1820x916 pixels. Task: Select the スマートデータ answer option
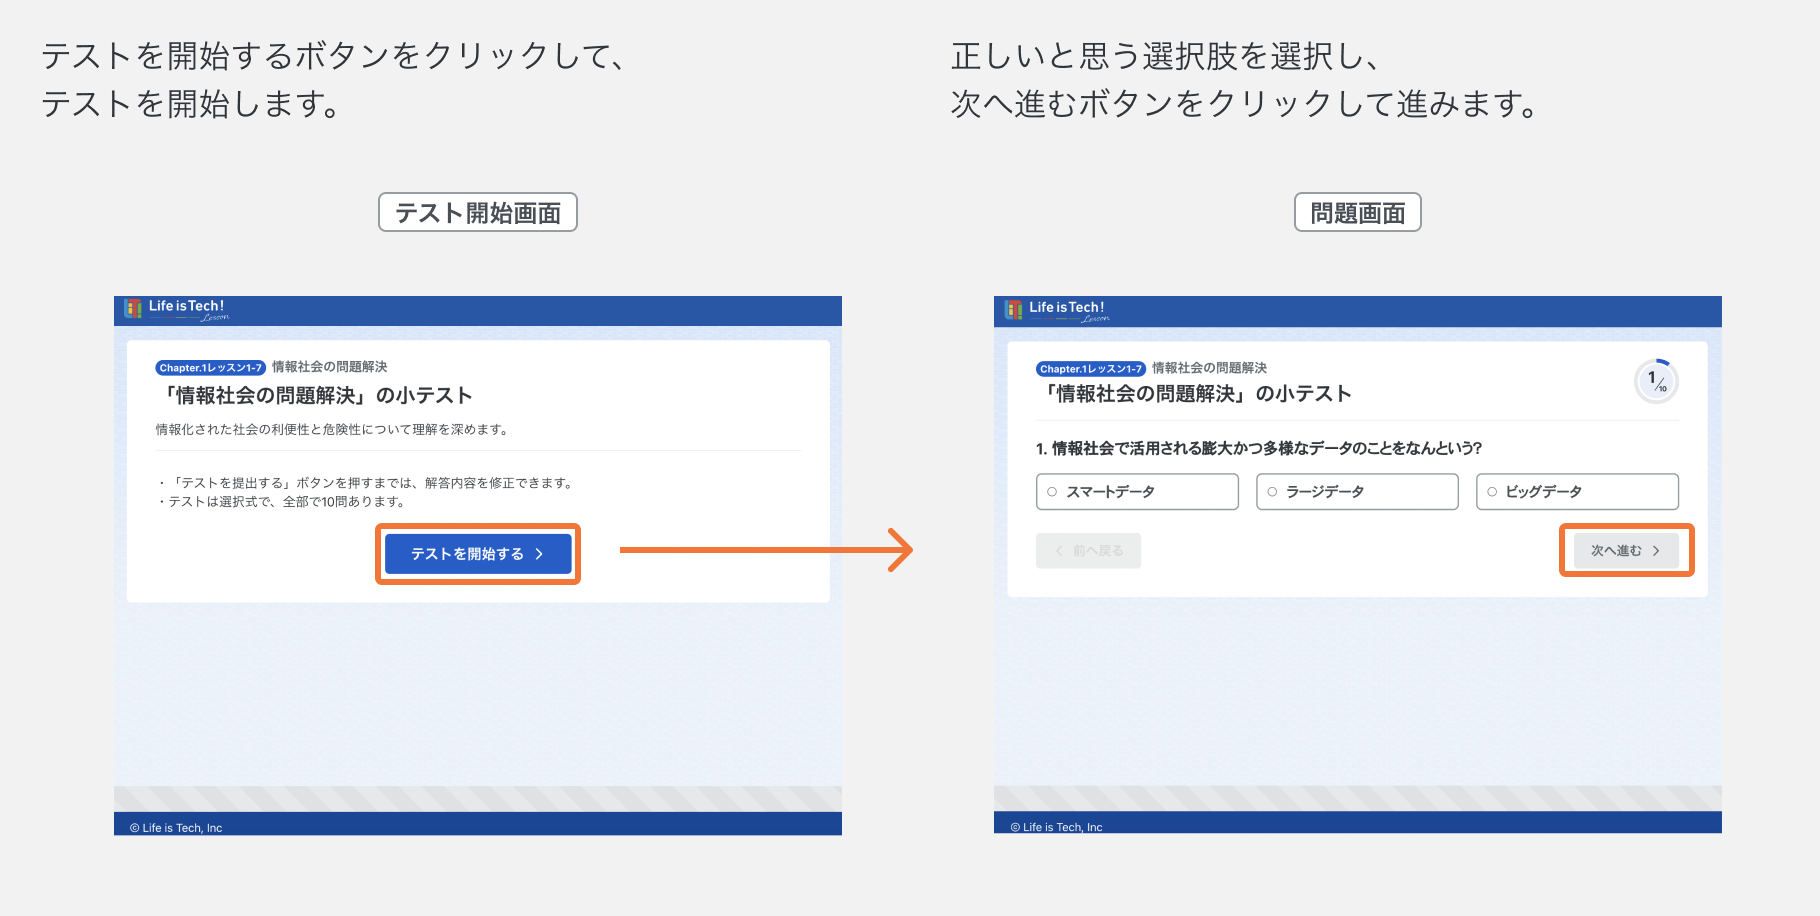click(1137, 491)
